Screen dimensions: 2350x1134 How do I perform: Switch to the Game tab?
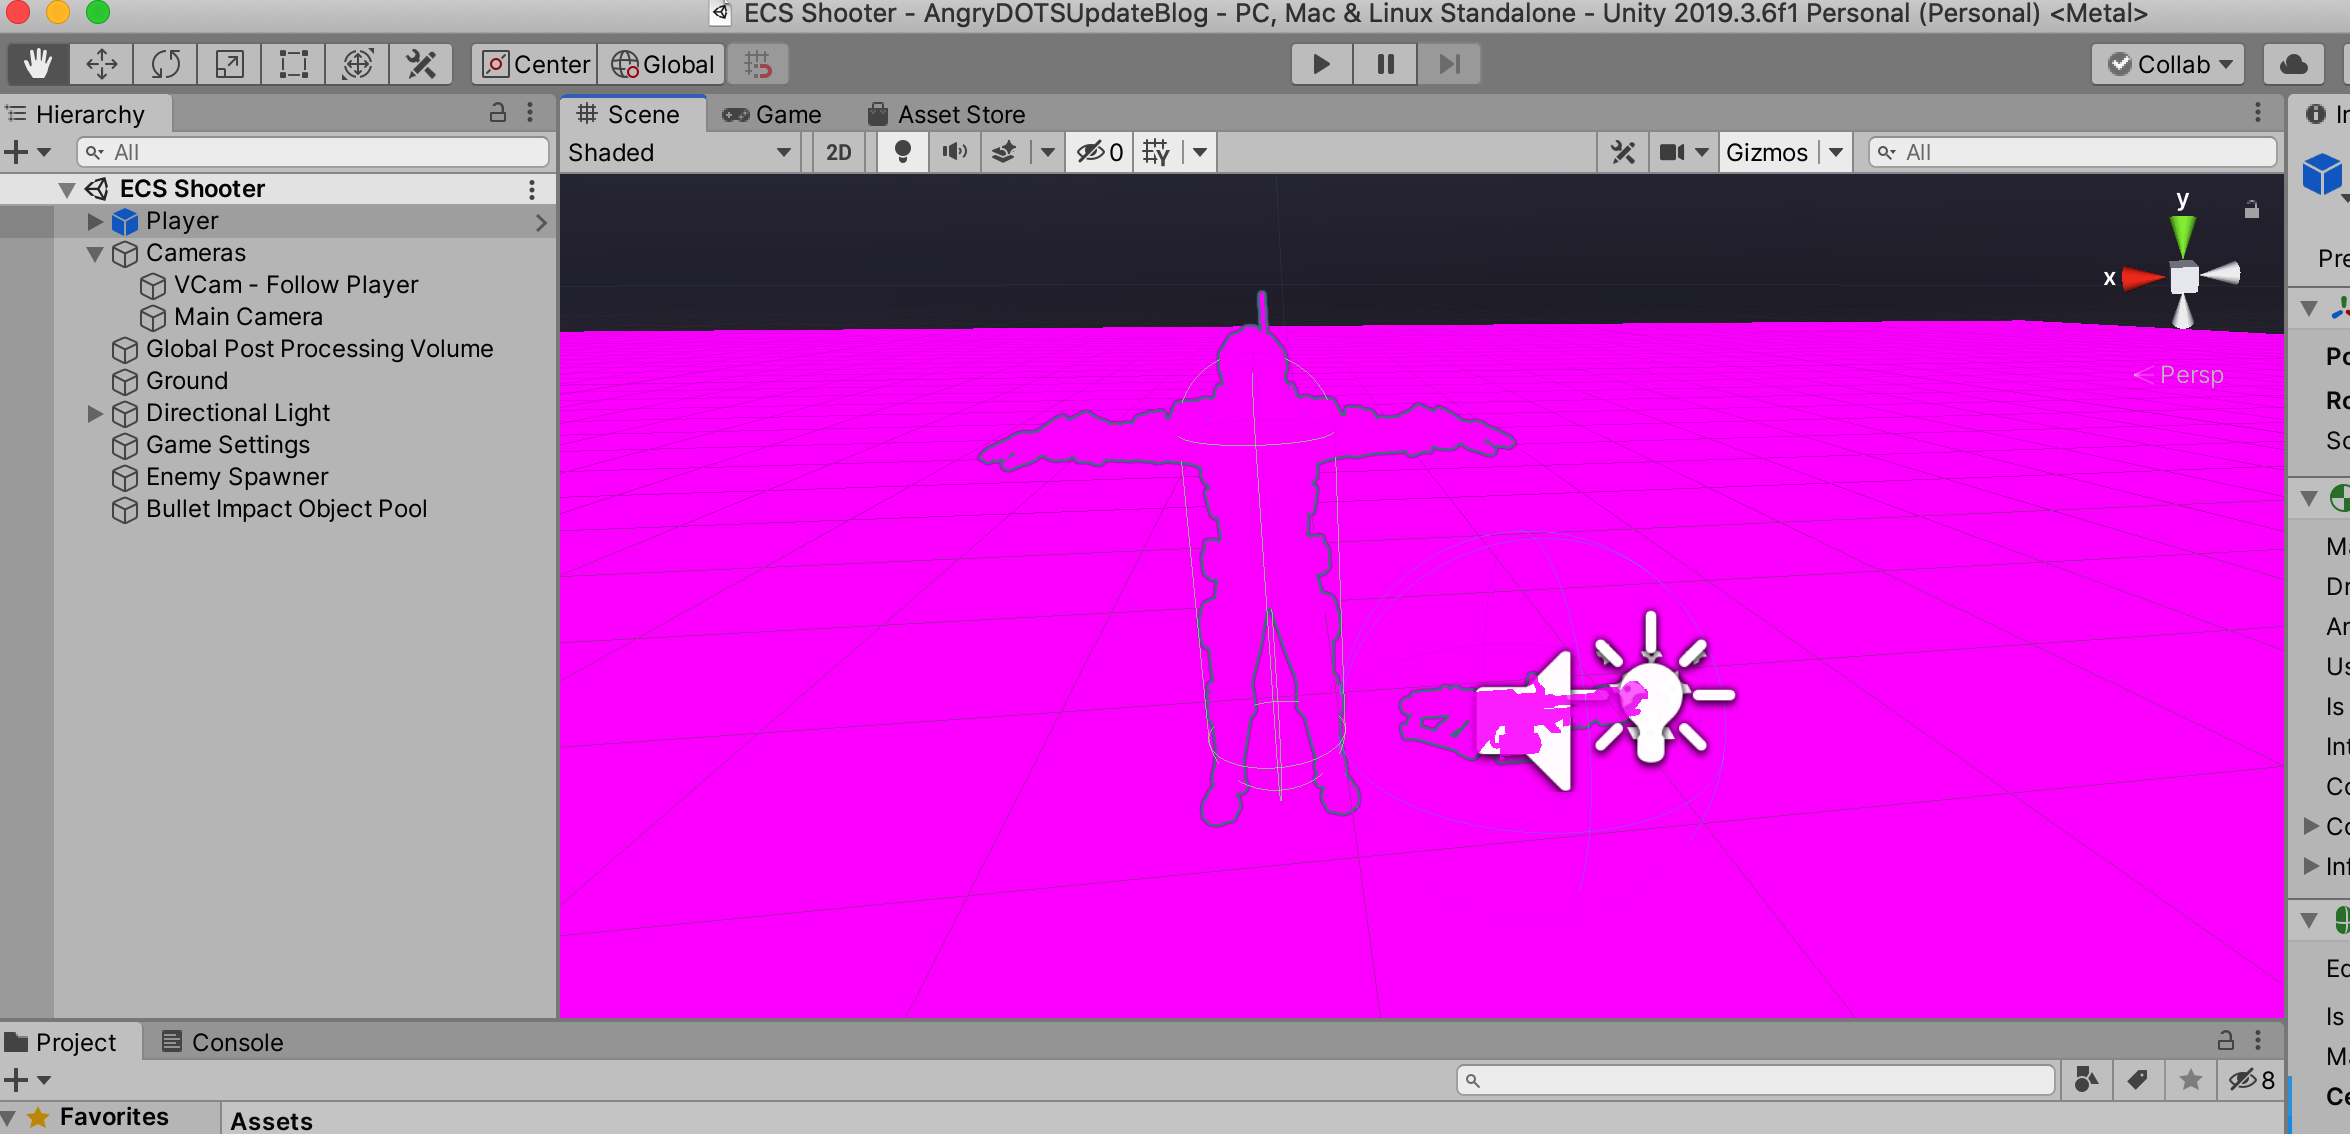[x=772, y=115]
